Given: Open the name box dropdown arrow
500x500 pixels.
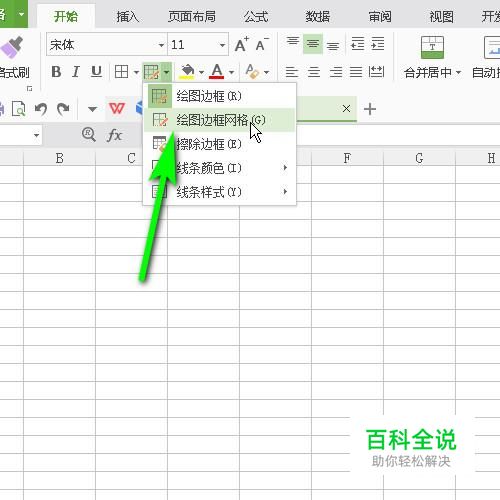Looking at the screenshot, I should pyautogui.click(x=36, y=135).
